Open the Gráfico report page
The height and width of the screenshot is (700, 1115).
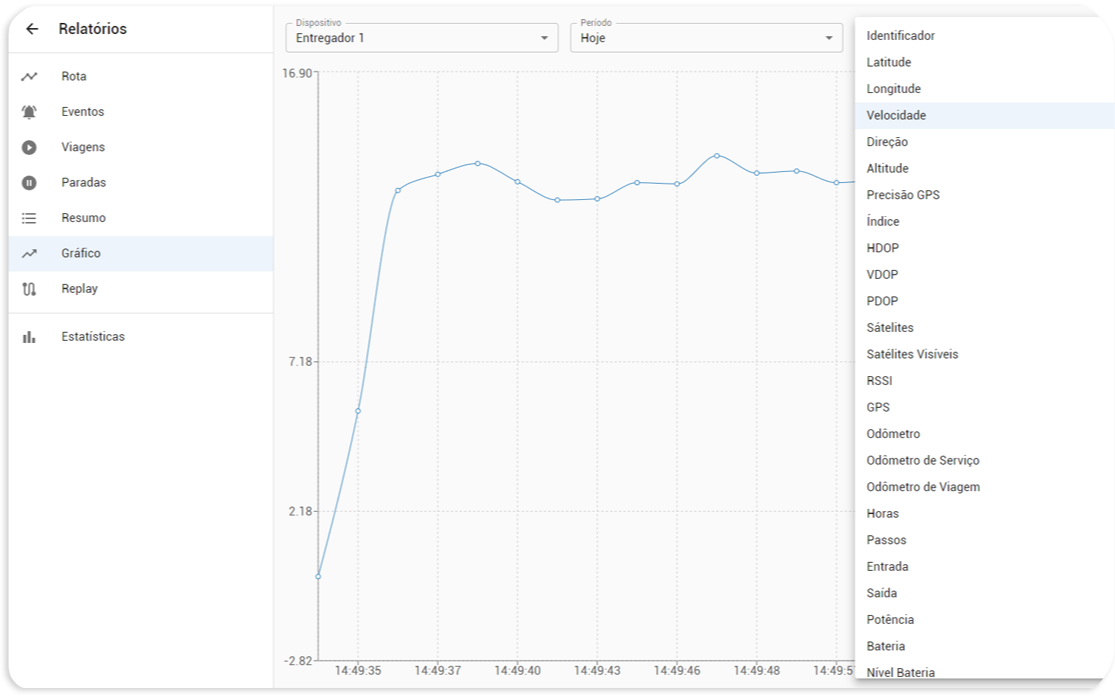coord(81,254)
